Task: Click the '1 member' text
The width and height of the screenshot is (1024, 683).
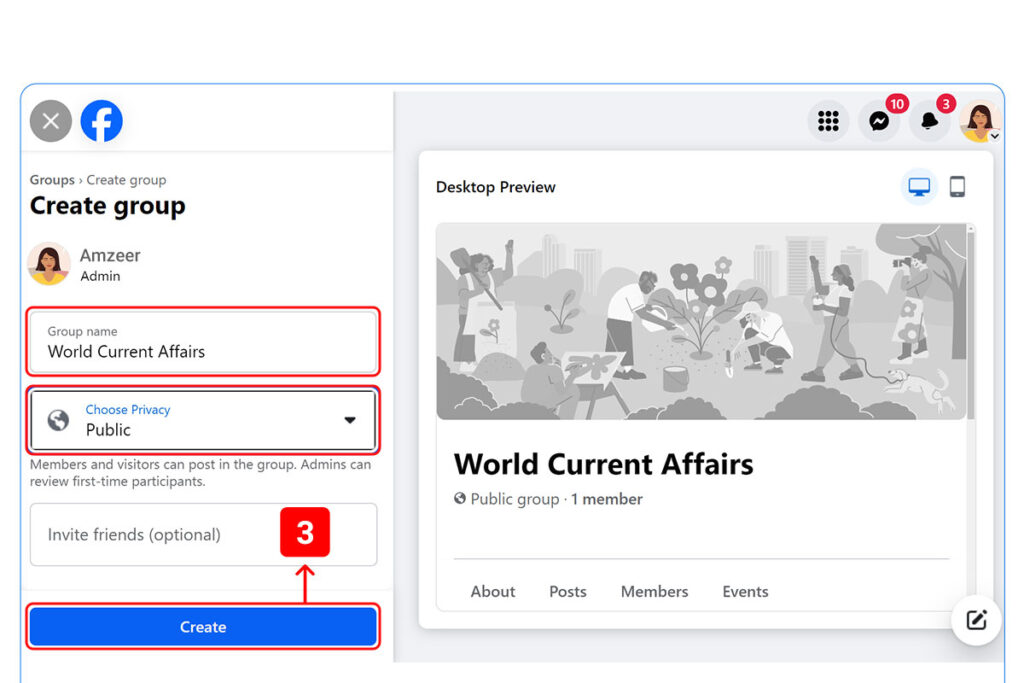Action: point(607,499)
